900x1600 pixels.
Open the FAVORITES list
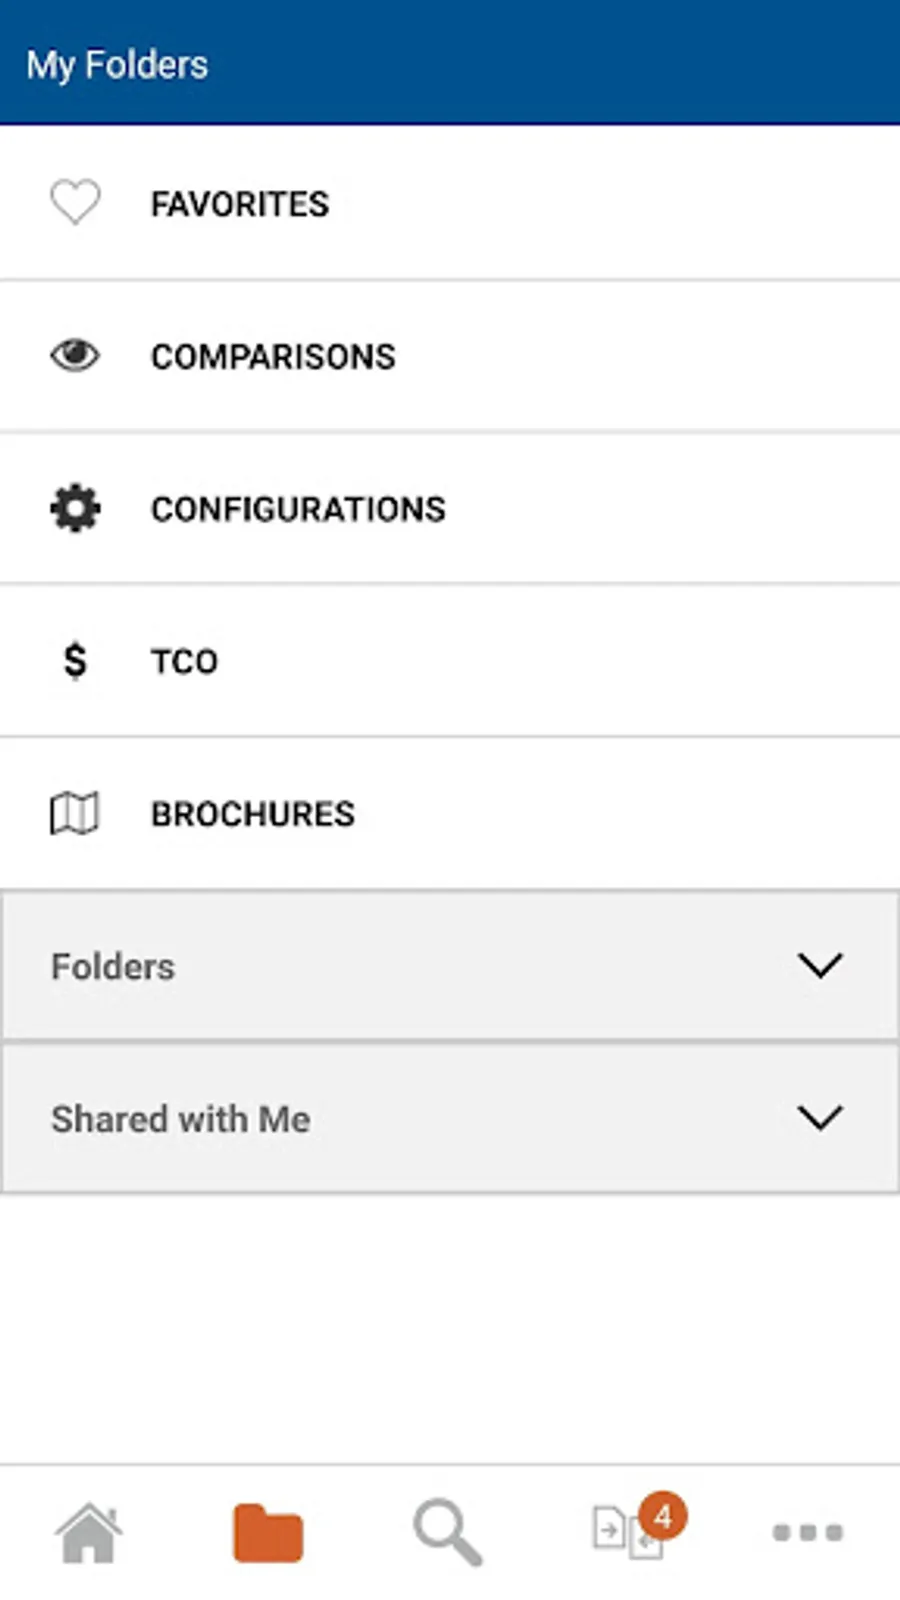tap(239, 204)
